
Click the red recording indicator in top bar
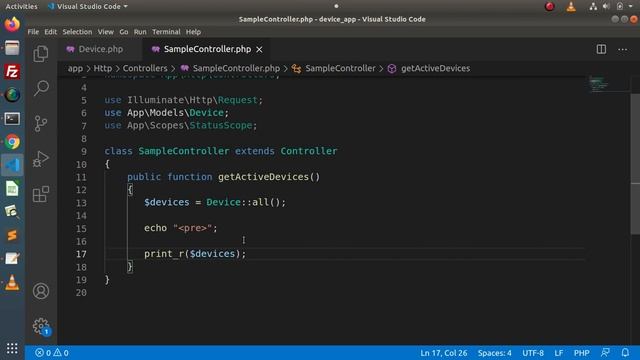549,7
